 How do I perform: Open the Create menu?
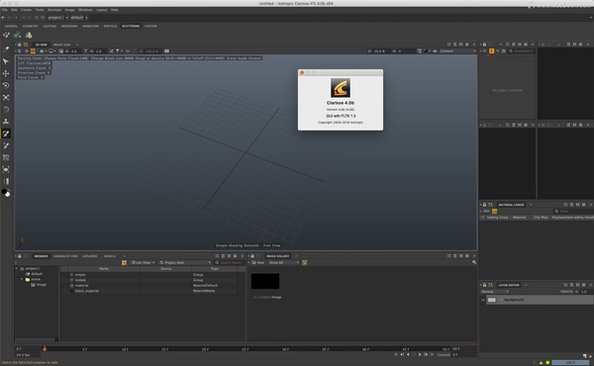click(26, 10)
